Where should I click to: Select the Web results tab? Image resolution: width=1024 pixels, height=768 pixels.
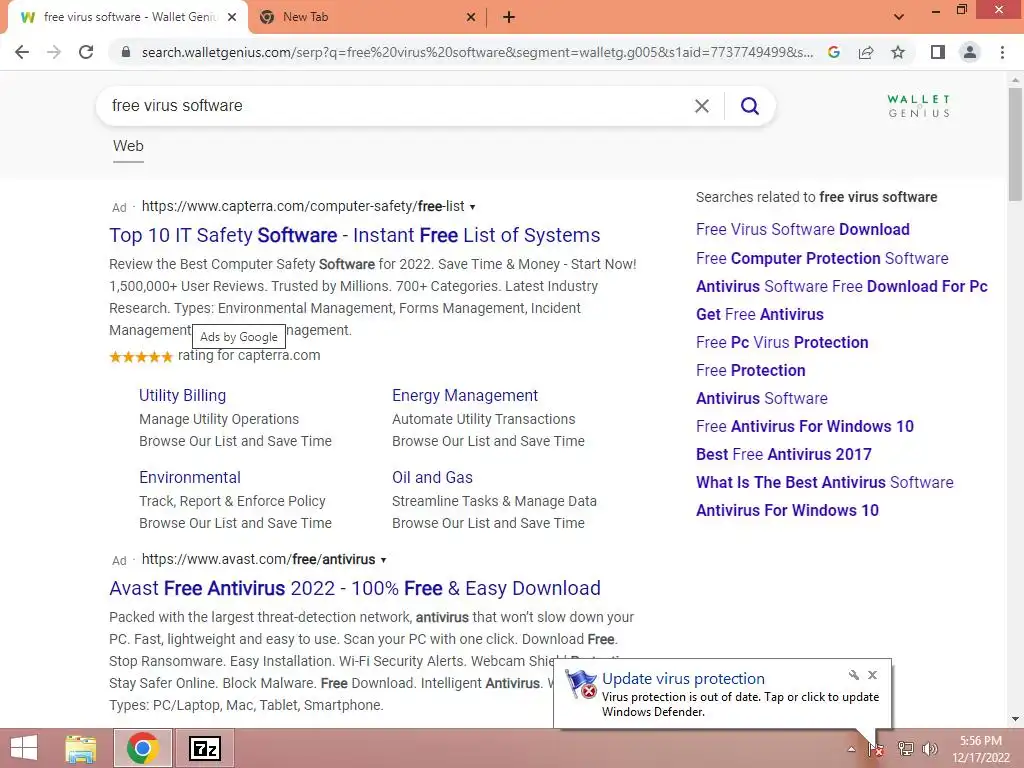pyautogui.click(x=128, y=146)
